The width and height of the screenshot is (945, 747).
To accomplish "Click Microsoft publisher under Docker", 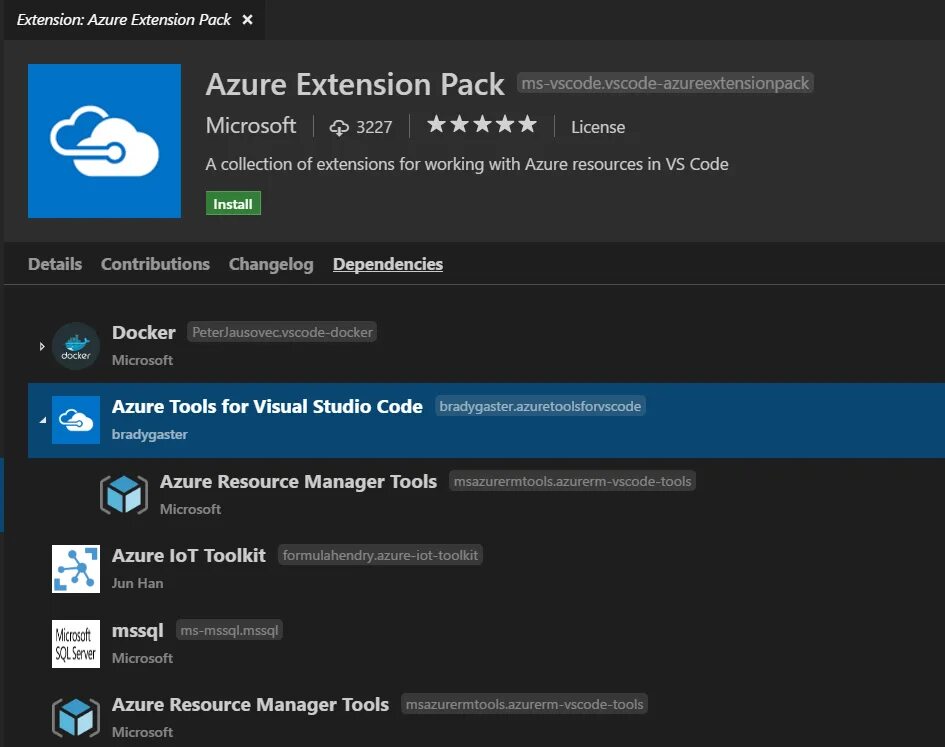I will point(142,360).
